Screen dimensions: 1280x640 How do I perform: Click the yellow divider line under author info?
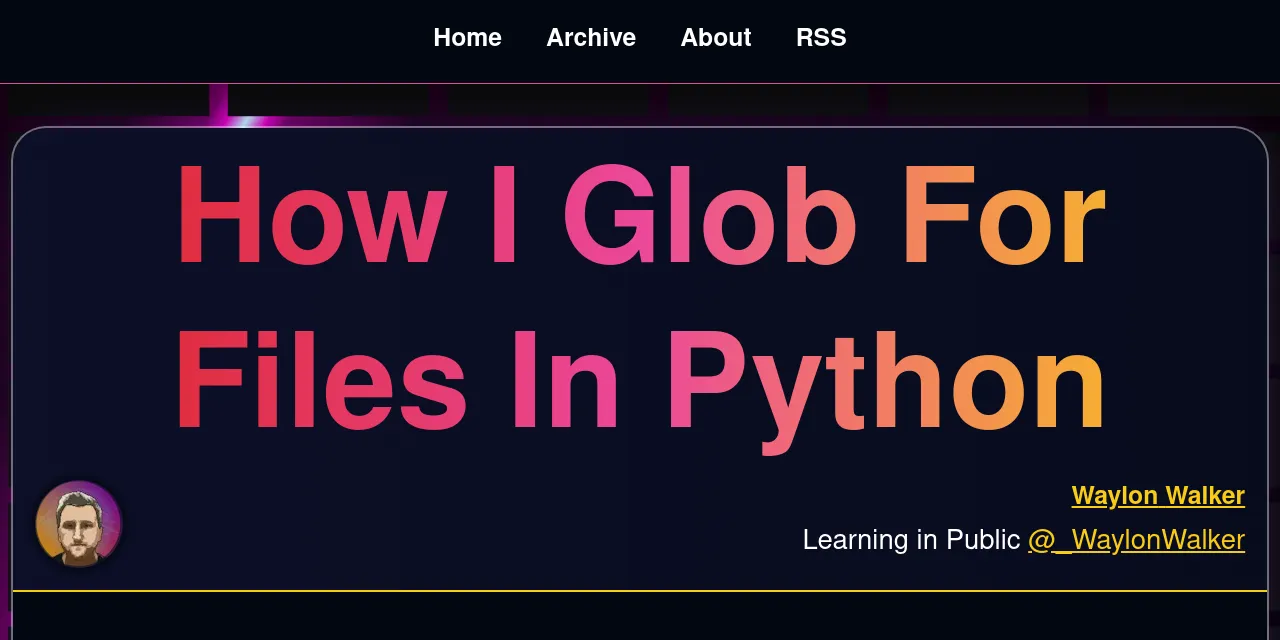[x=640, y=591]
